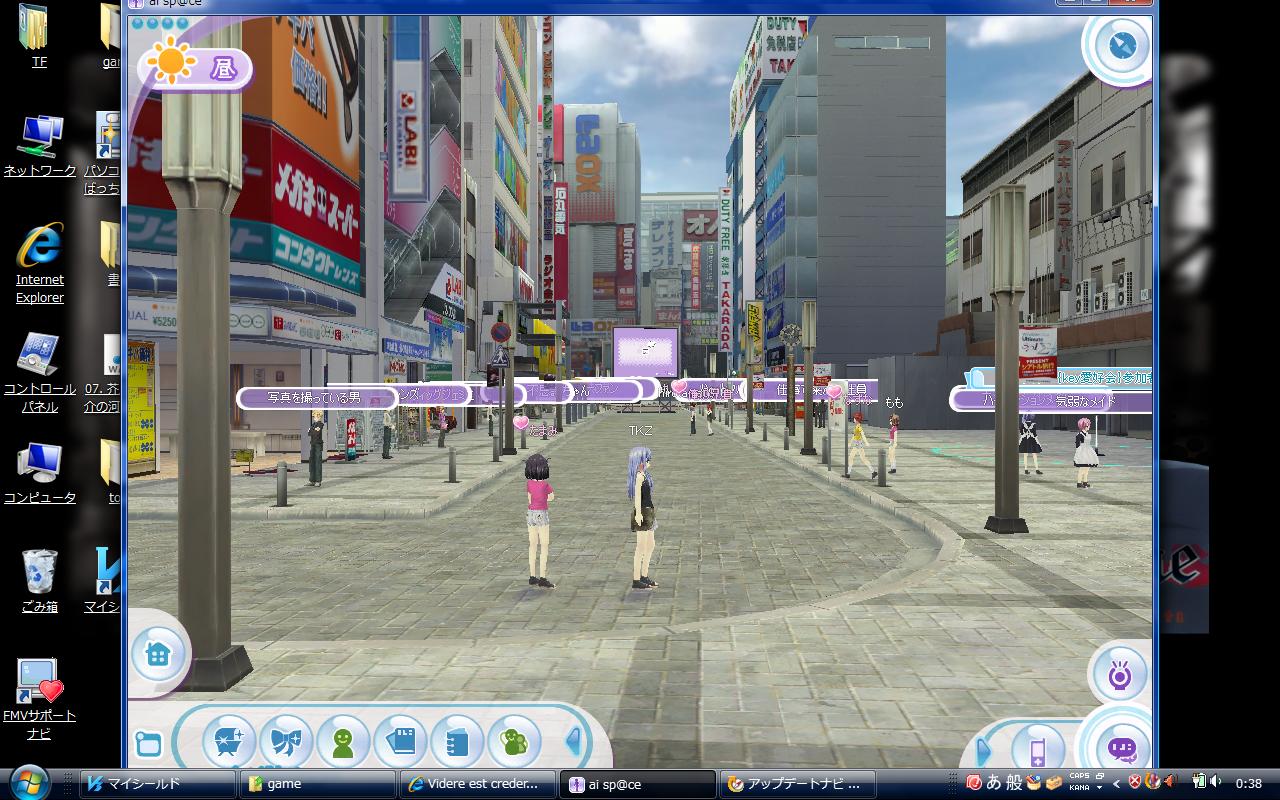Expand the right menu with the blue arrow
Viewport: 1280px width, 800px height.
pyautogui.click(x=984, y=750)
